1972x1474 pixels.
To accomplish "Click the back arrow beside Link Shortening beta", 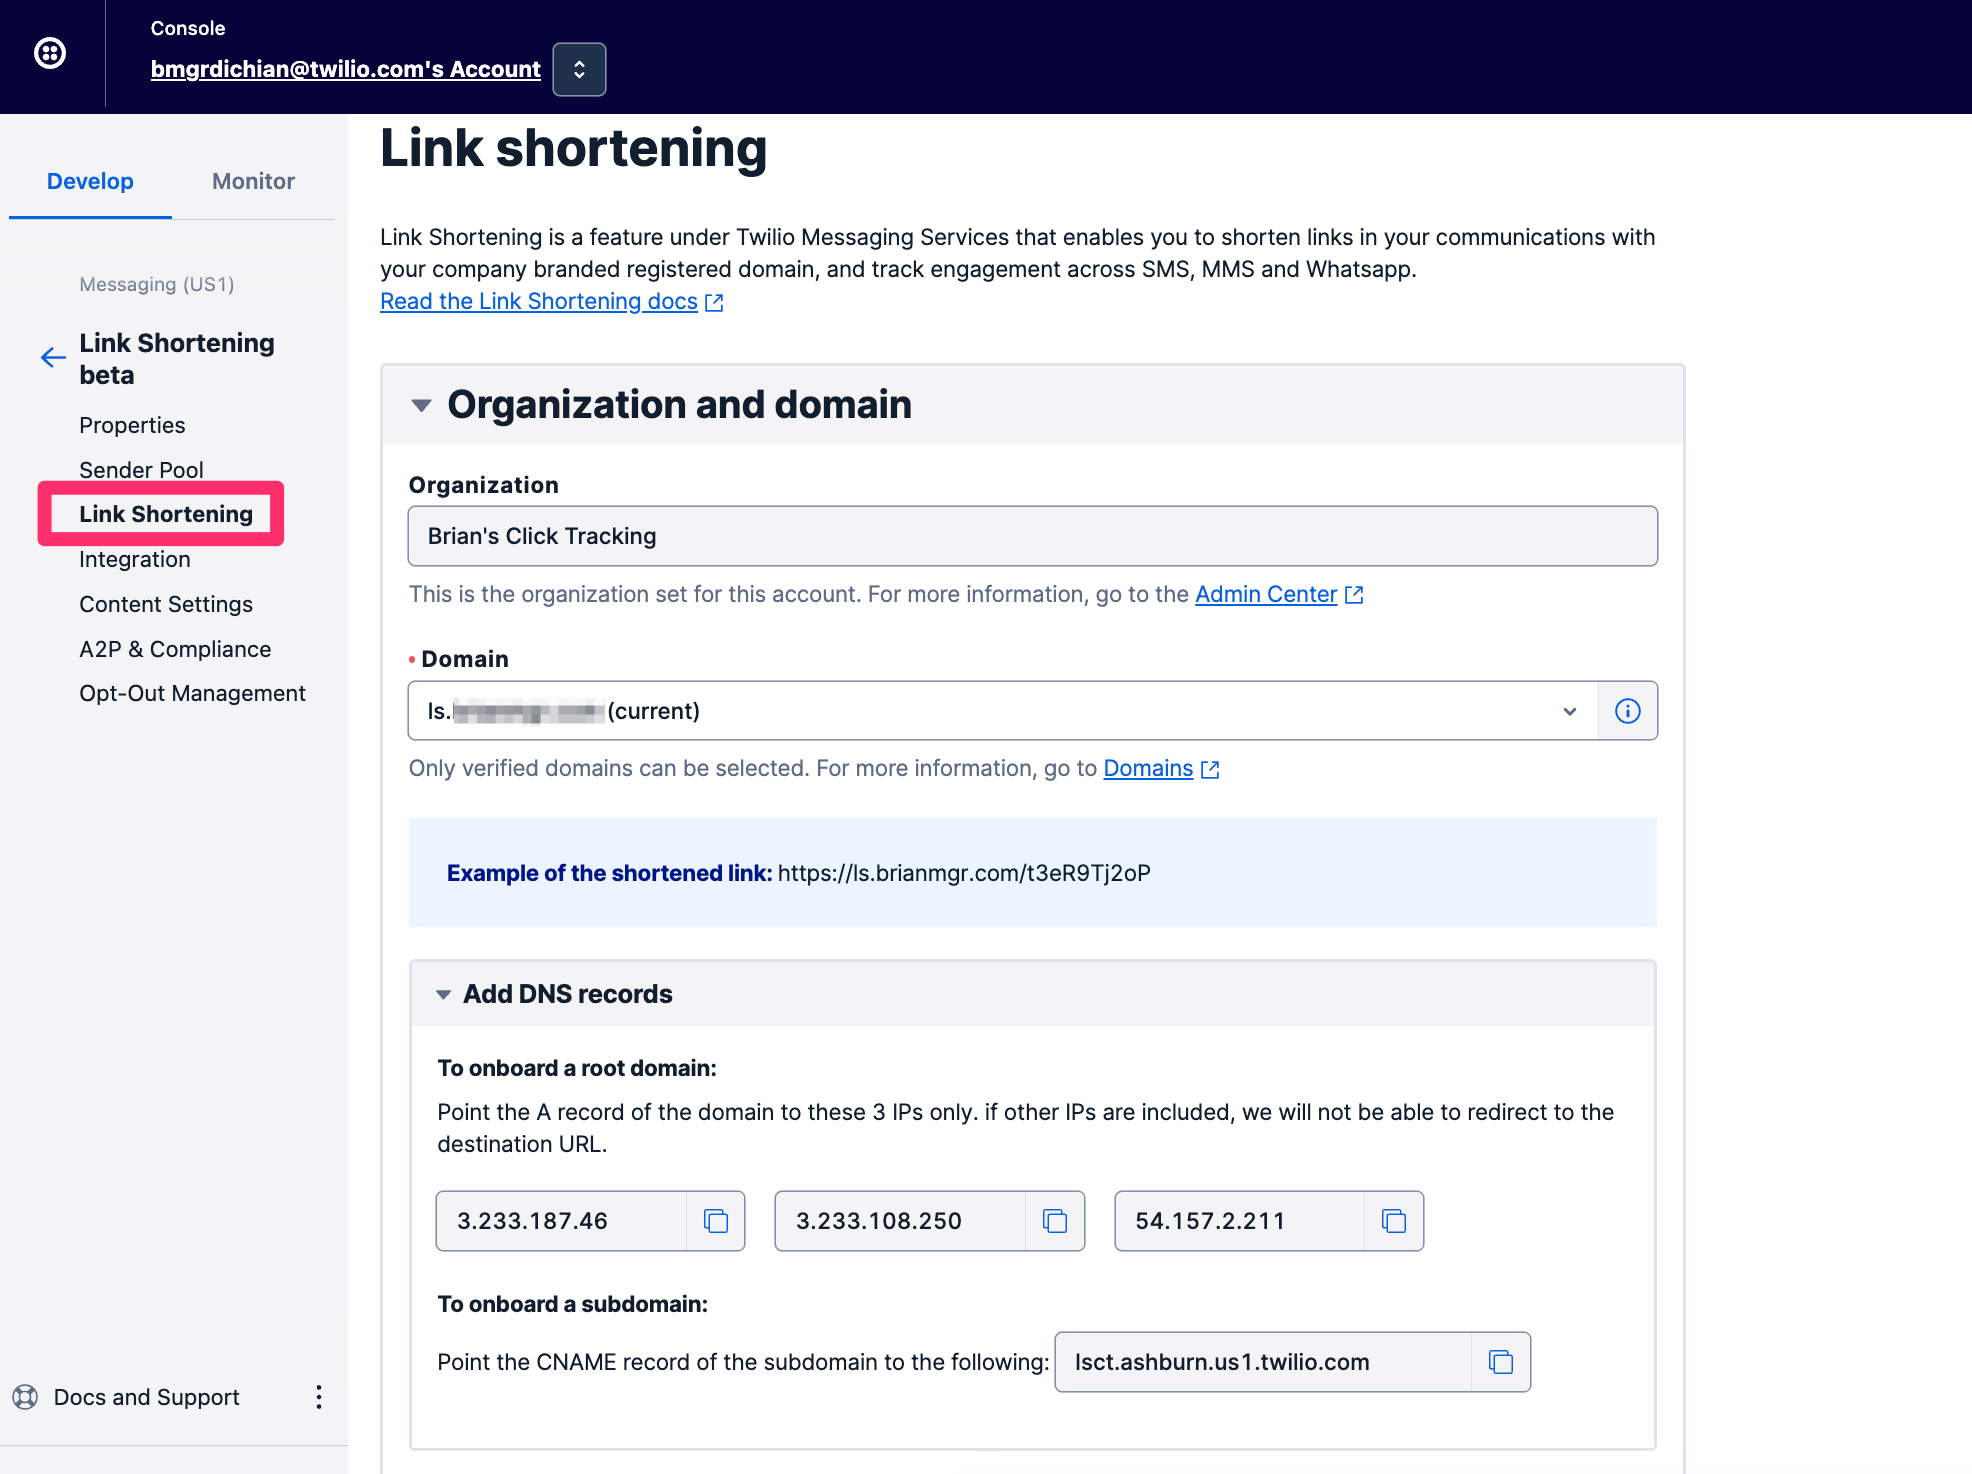I will [53, 358].
